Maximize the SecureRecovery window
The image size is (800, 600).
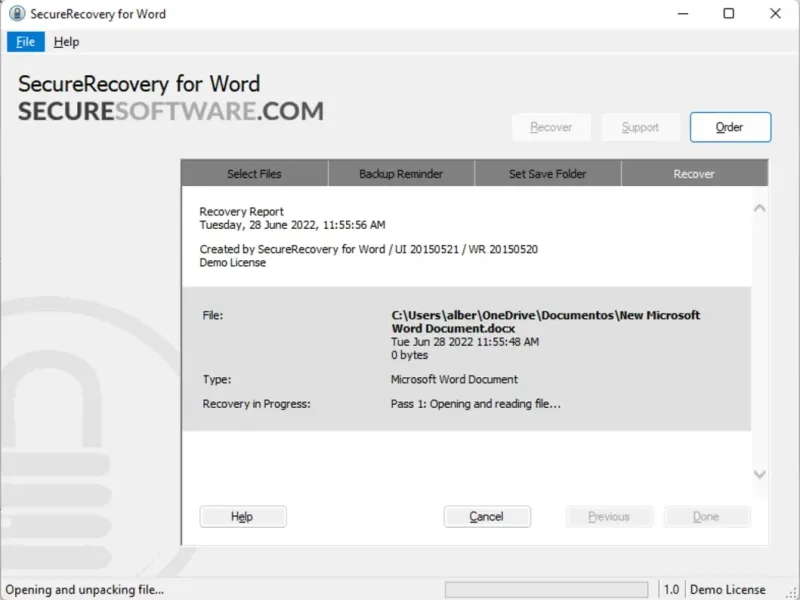click(729, 14)
